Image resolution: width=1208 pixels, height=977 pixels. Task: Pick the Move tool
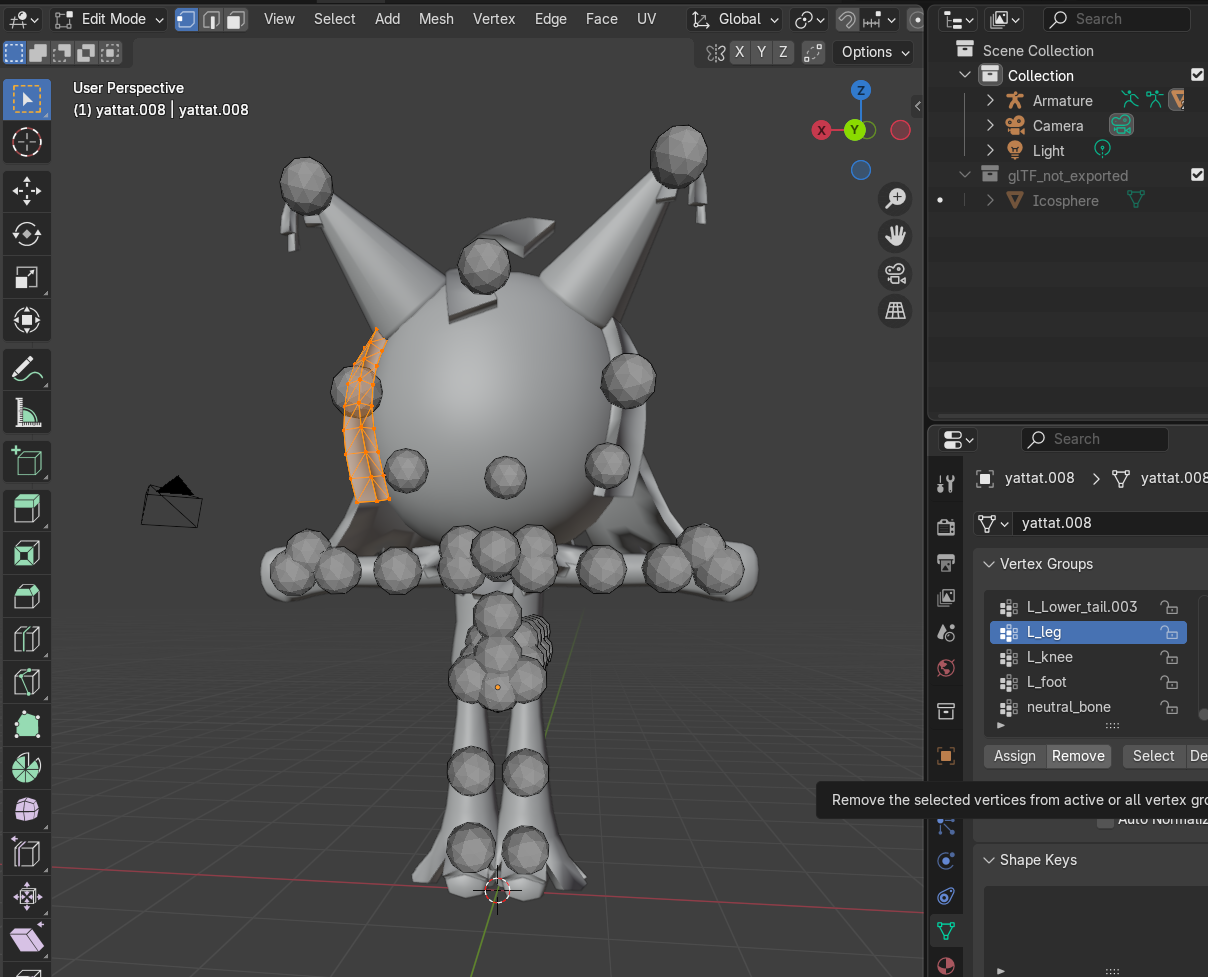(x=27, y=191)
